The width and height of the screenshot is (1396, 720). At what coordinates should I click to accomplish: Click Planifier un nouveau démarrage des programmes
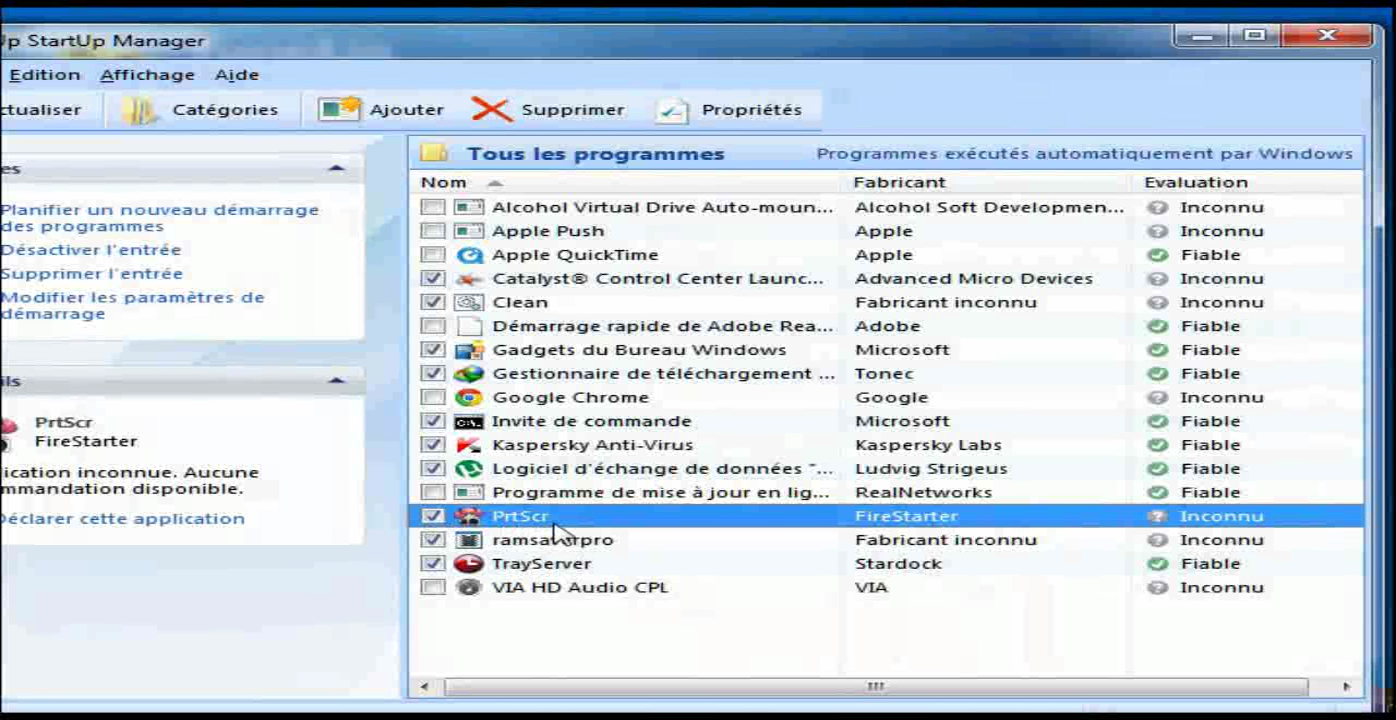159,218
